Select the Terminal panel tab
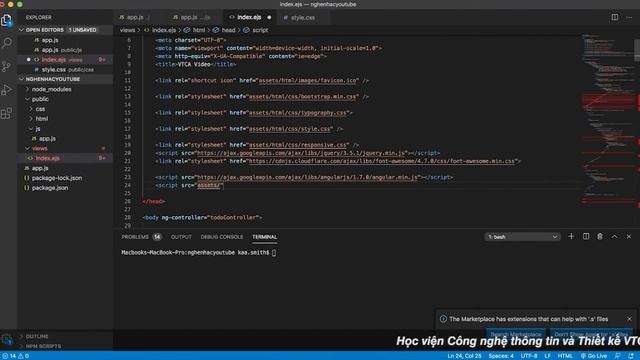 (x=264, y=237)
